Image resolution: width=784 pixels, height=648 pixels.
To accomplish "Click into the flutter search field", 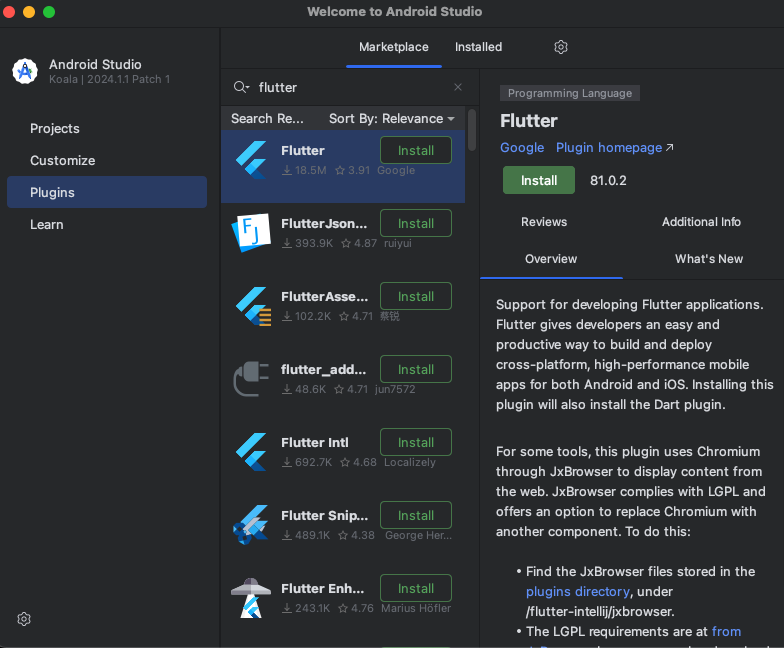I will tap(352, 87).
